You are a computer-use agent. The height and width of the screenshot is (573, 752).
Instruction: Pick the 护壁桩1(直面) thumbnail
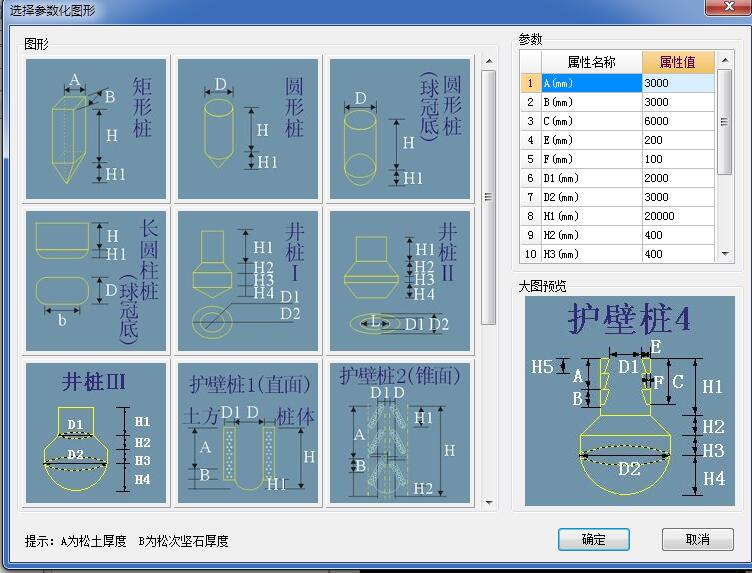coord(248,433)
